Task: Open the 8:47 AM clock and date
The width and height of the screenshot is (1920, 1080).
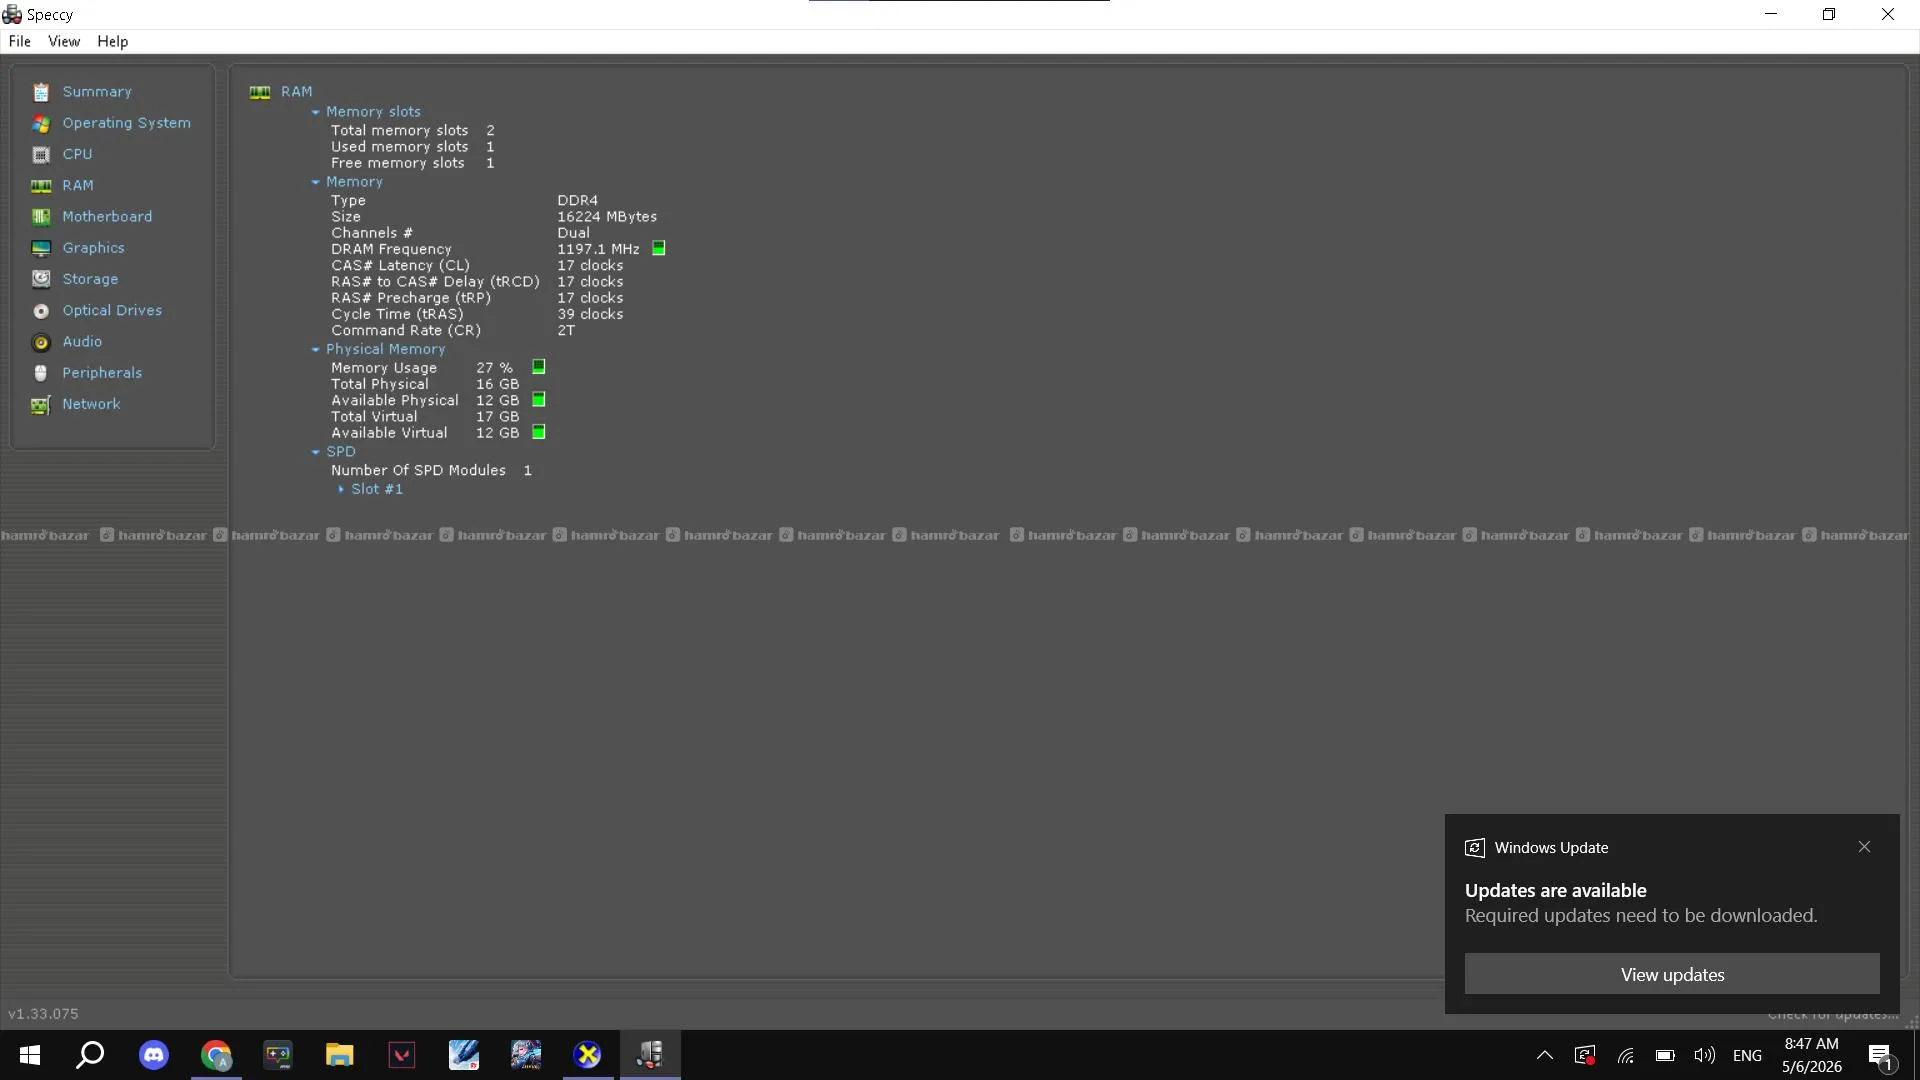Action: [x=1811, y=1055]
